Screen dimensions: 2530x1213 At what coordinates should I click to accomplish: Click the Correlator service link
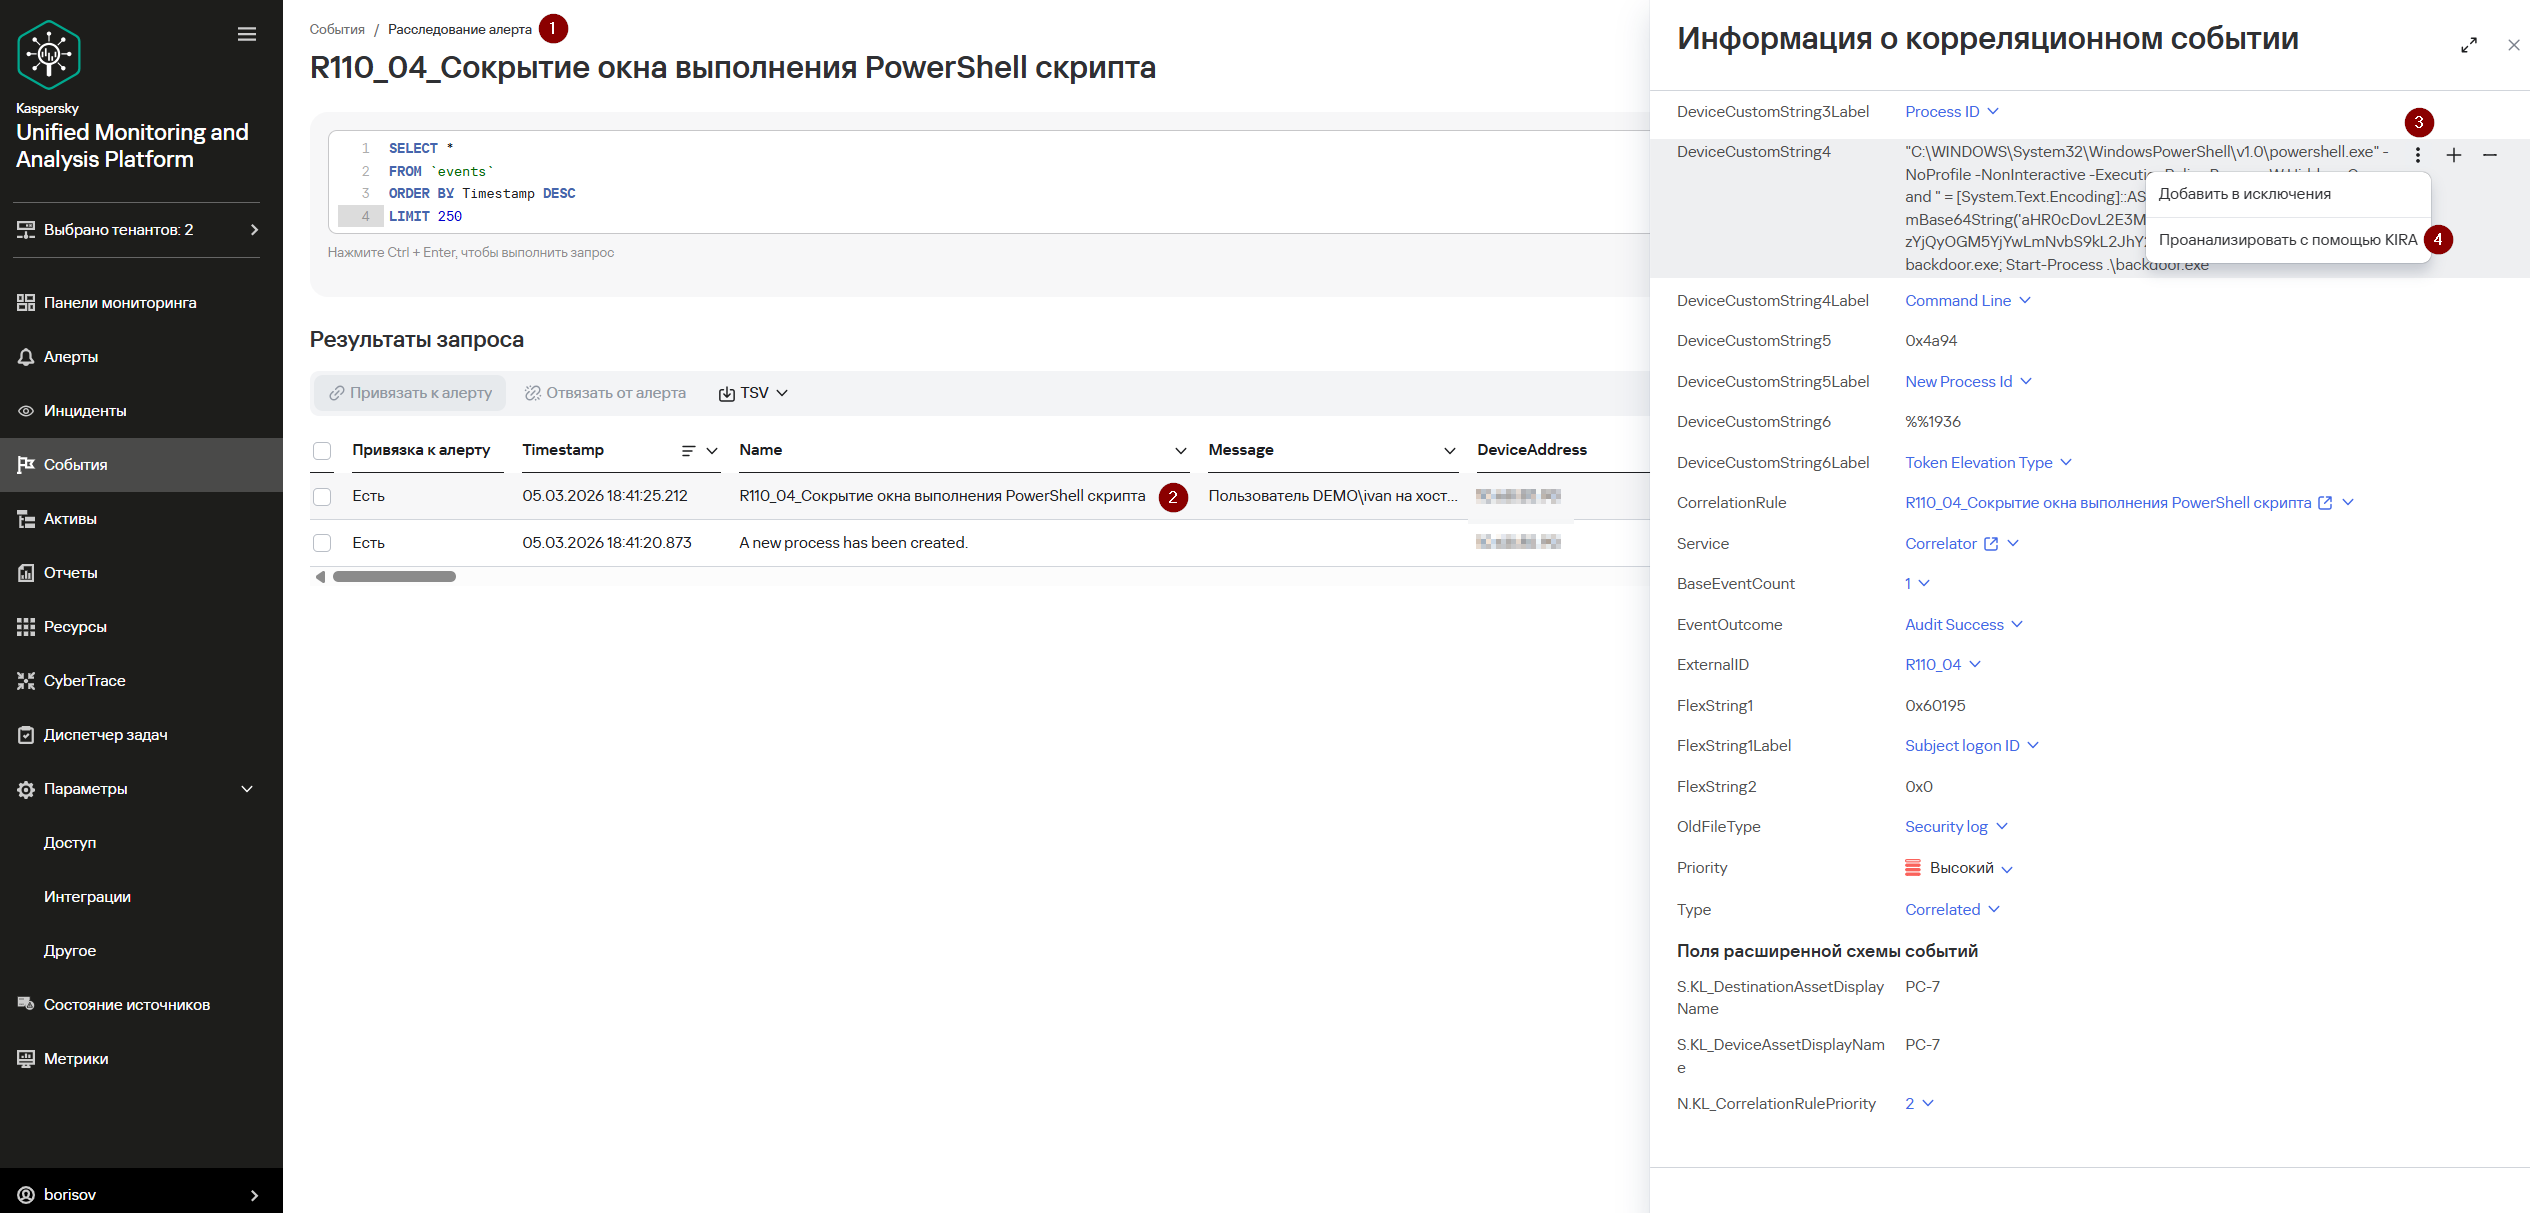[x=1941, y=543]
